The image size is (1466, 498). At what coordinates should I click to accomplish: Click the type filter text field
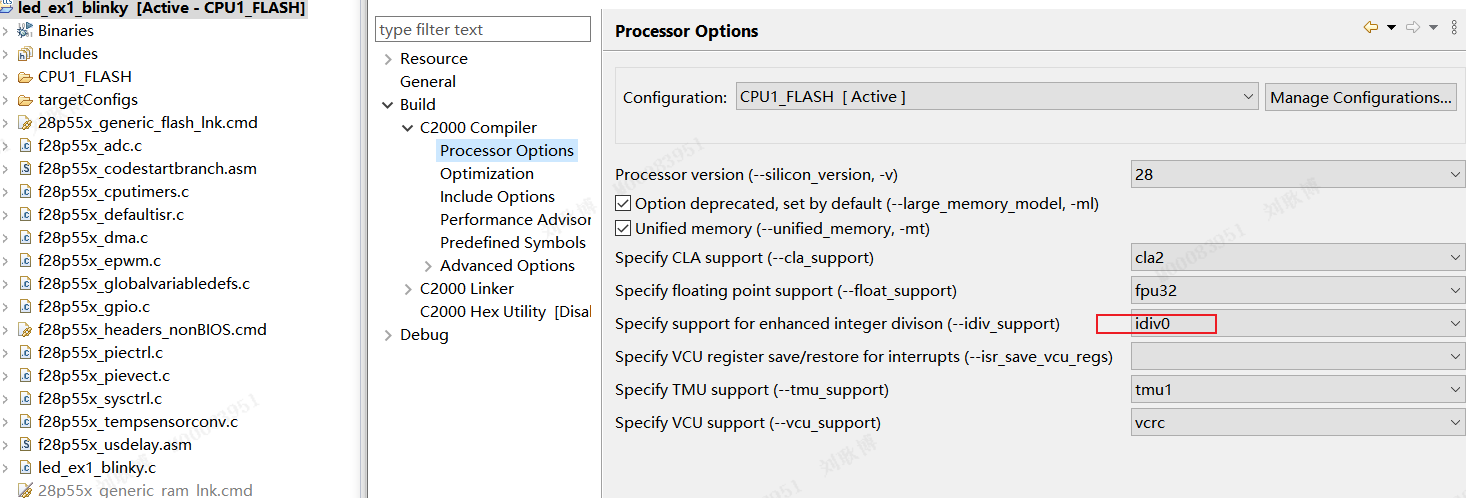click(x=484, y=30)
